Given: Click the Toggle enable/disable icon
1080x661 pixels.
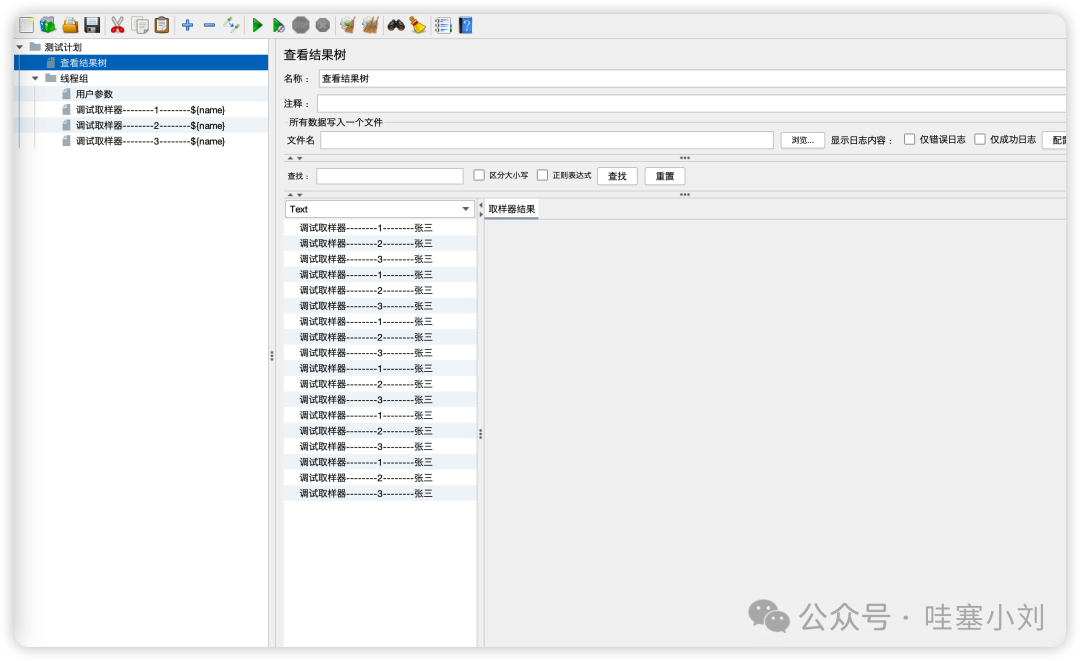Looking at the screenshot, I should coord(231,25).
